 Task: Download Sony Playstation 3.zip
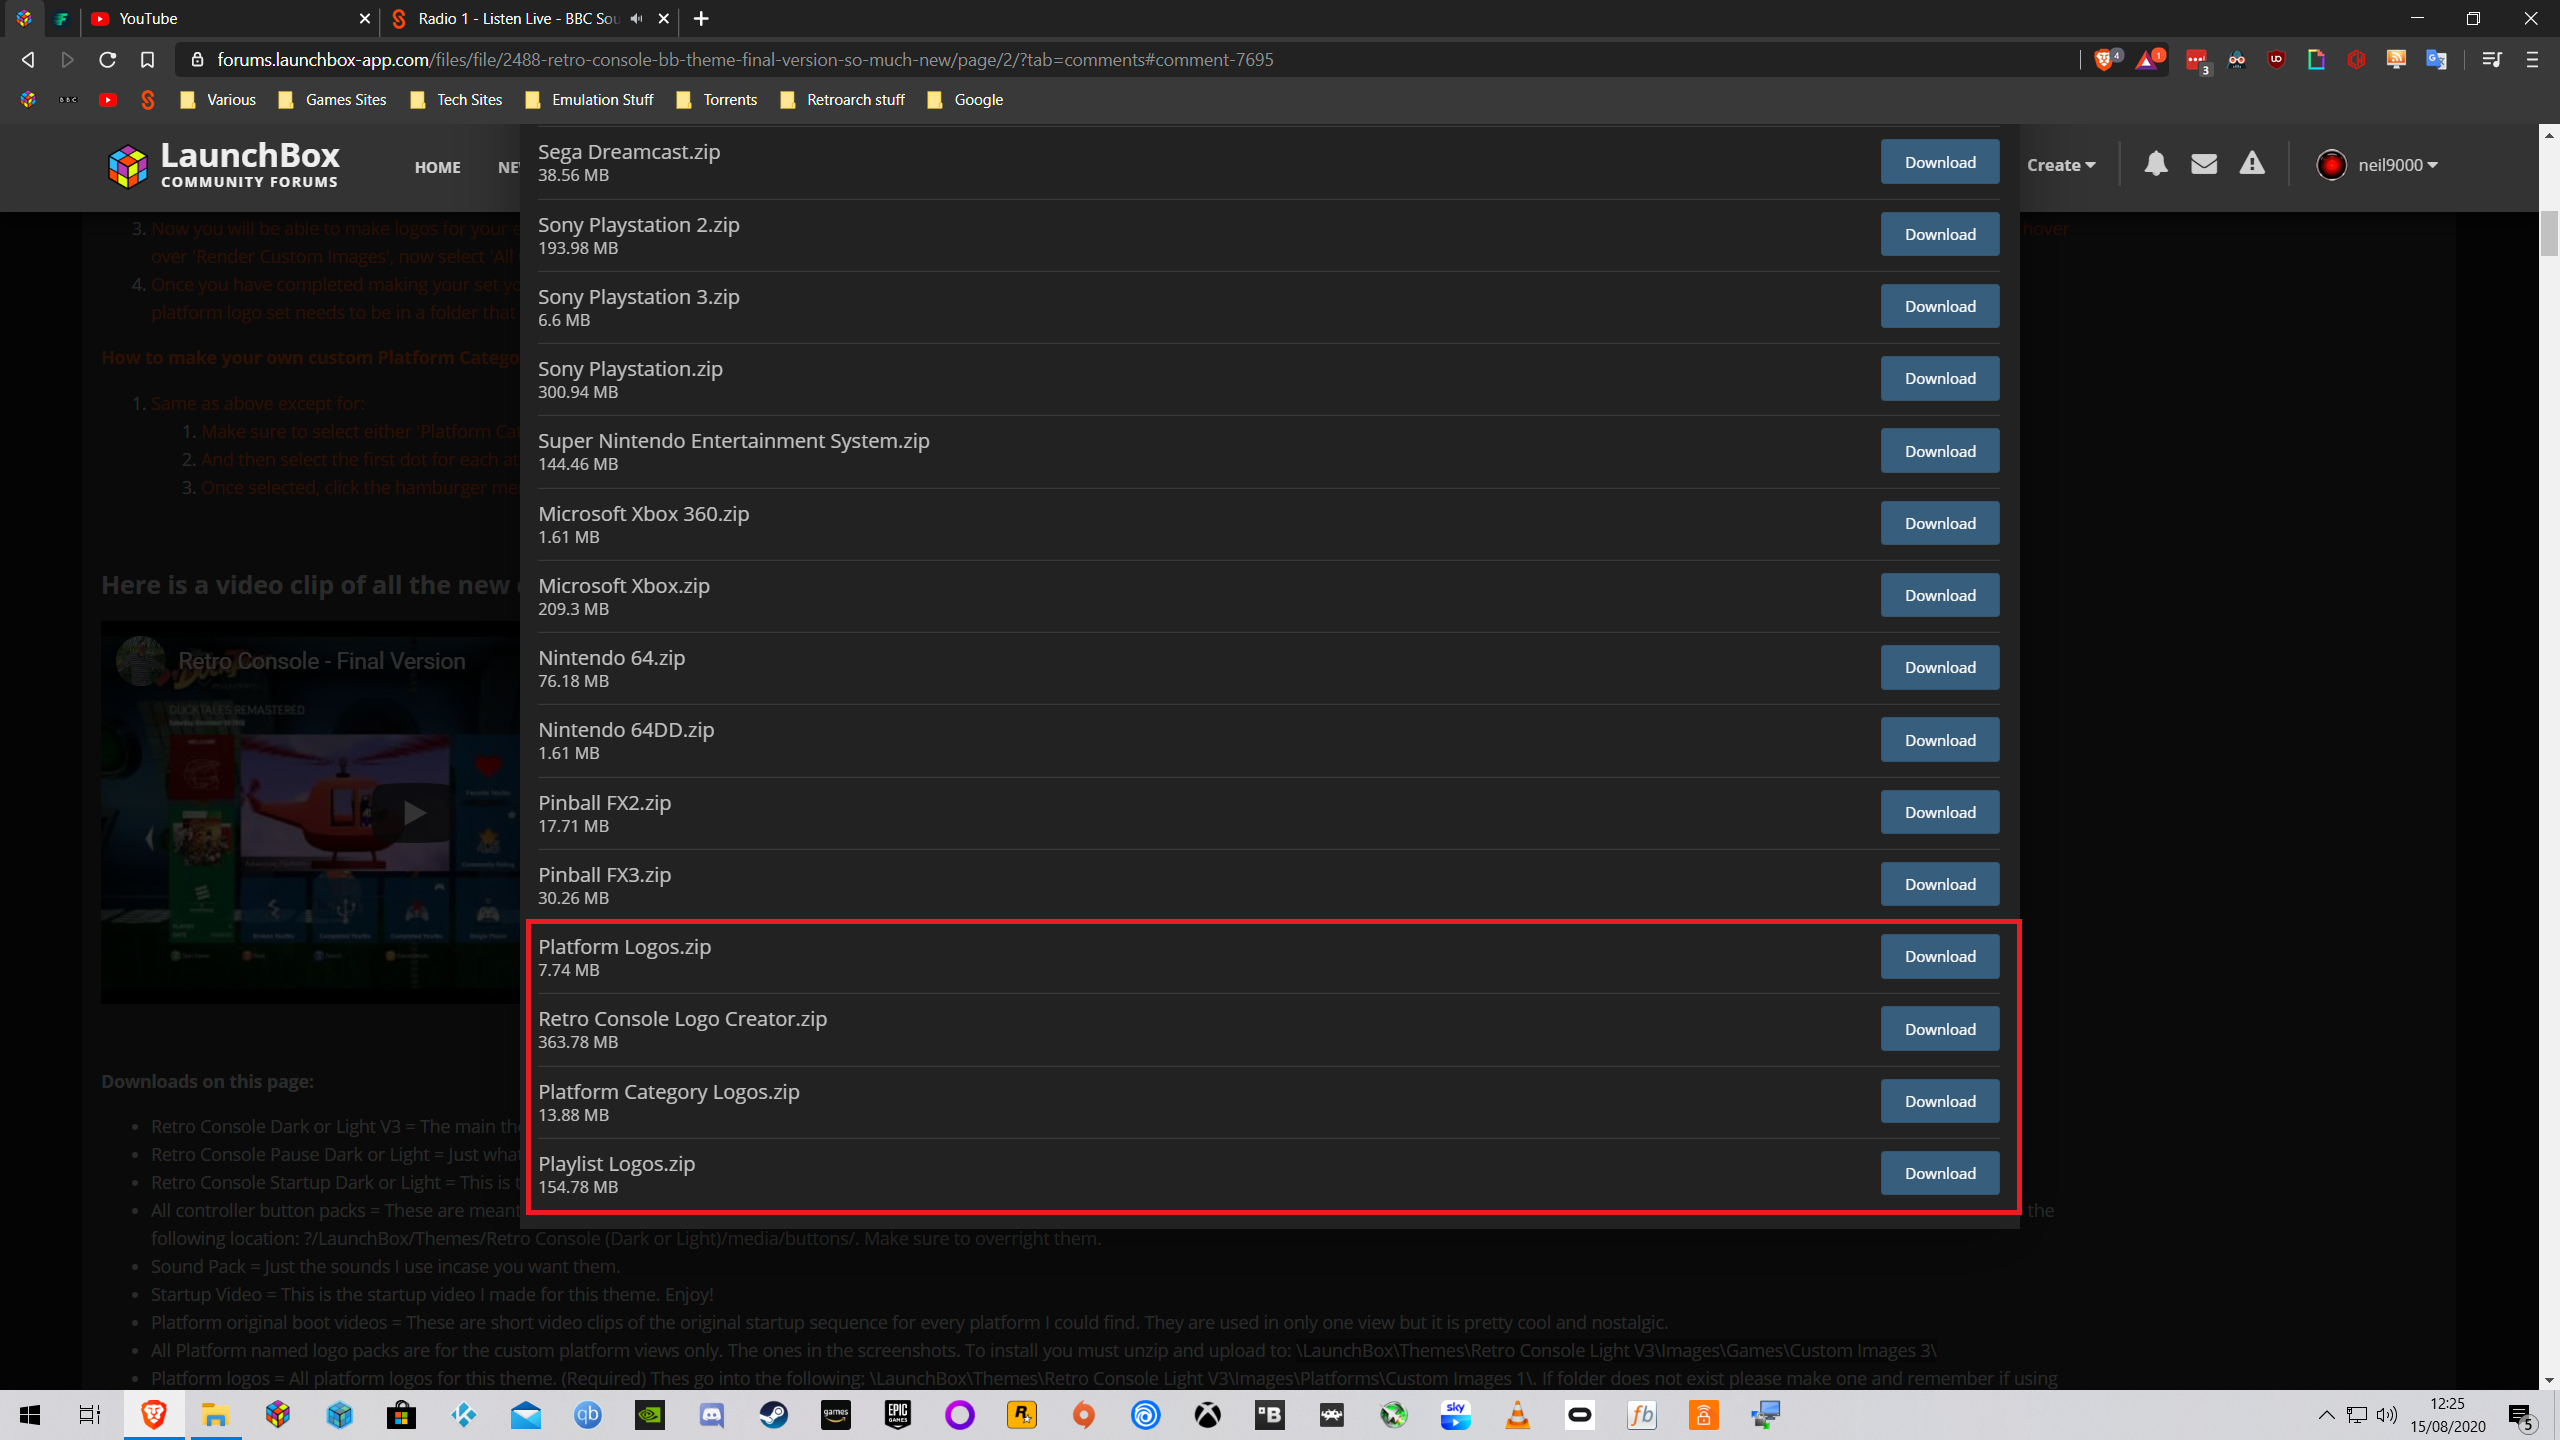tap(1940, 306)
